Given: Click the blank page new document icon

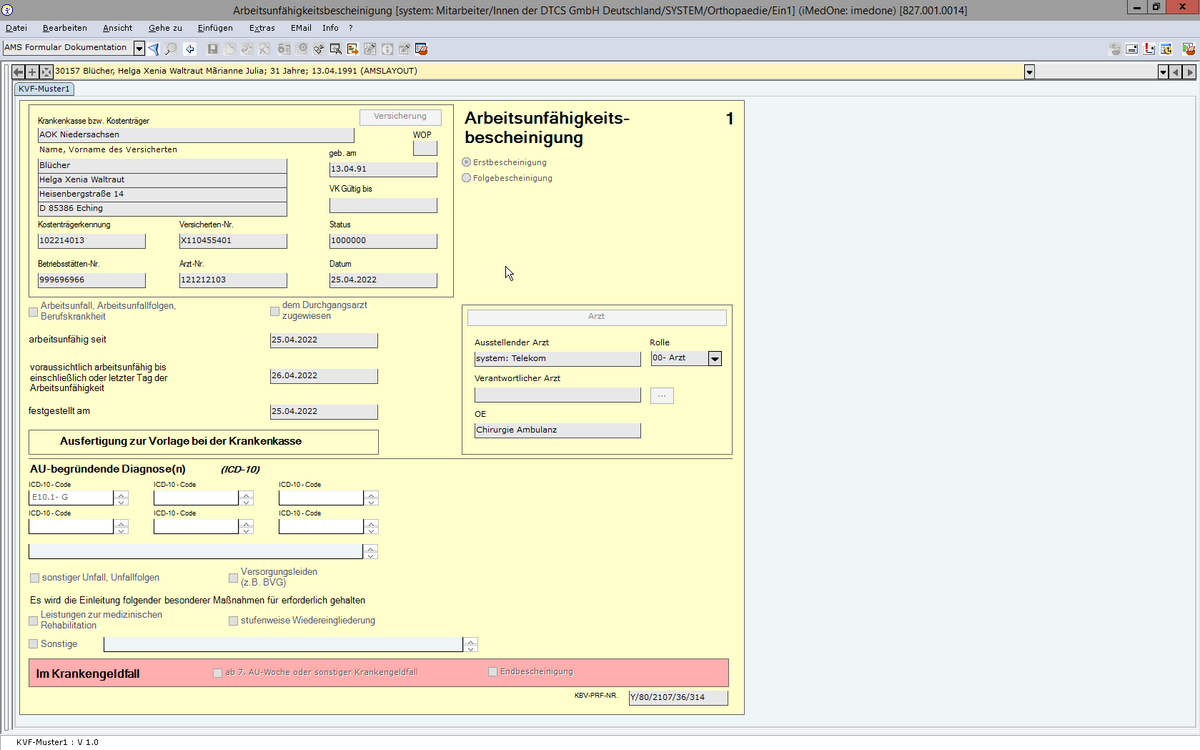Looking at the screenshot, I should pyautogui.click(x=230, y=48).
